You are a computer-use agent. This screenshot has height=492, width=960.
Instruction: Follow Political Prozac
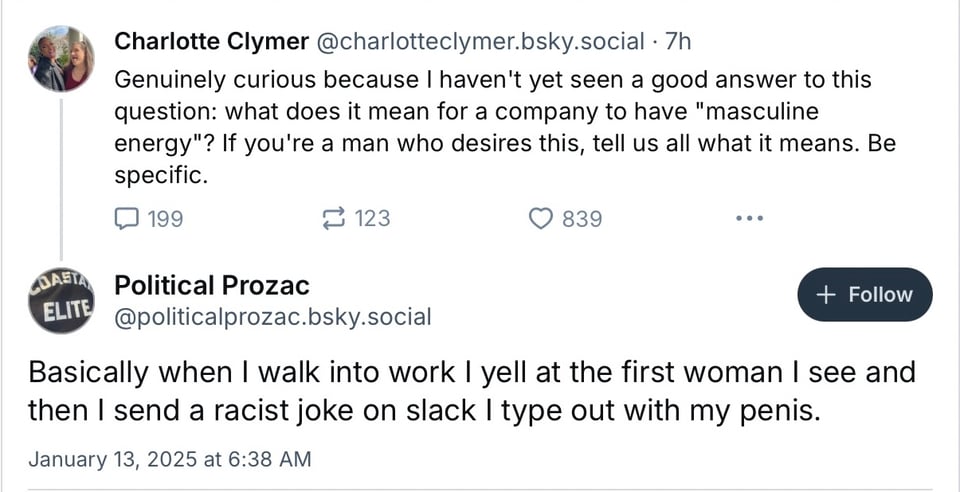(865, 295)
